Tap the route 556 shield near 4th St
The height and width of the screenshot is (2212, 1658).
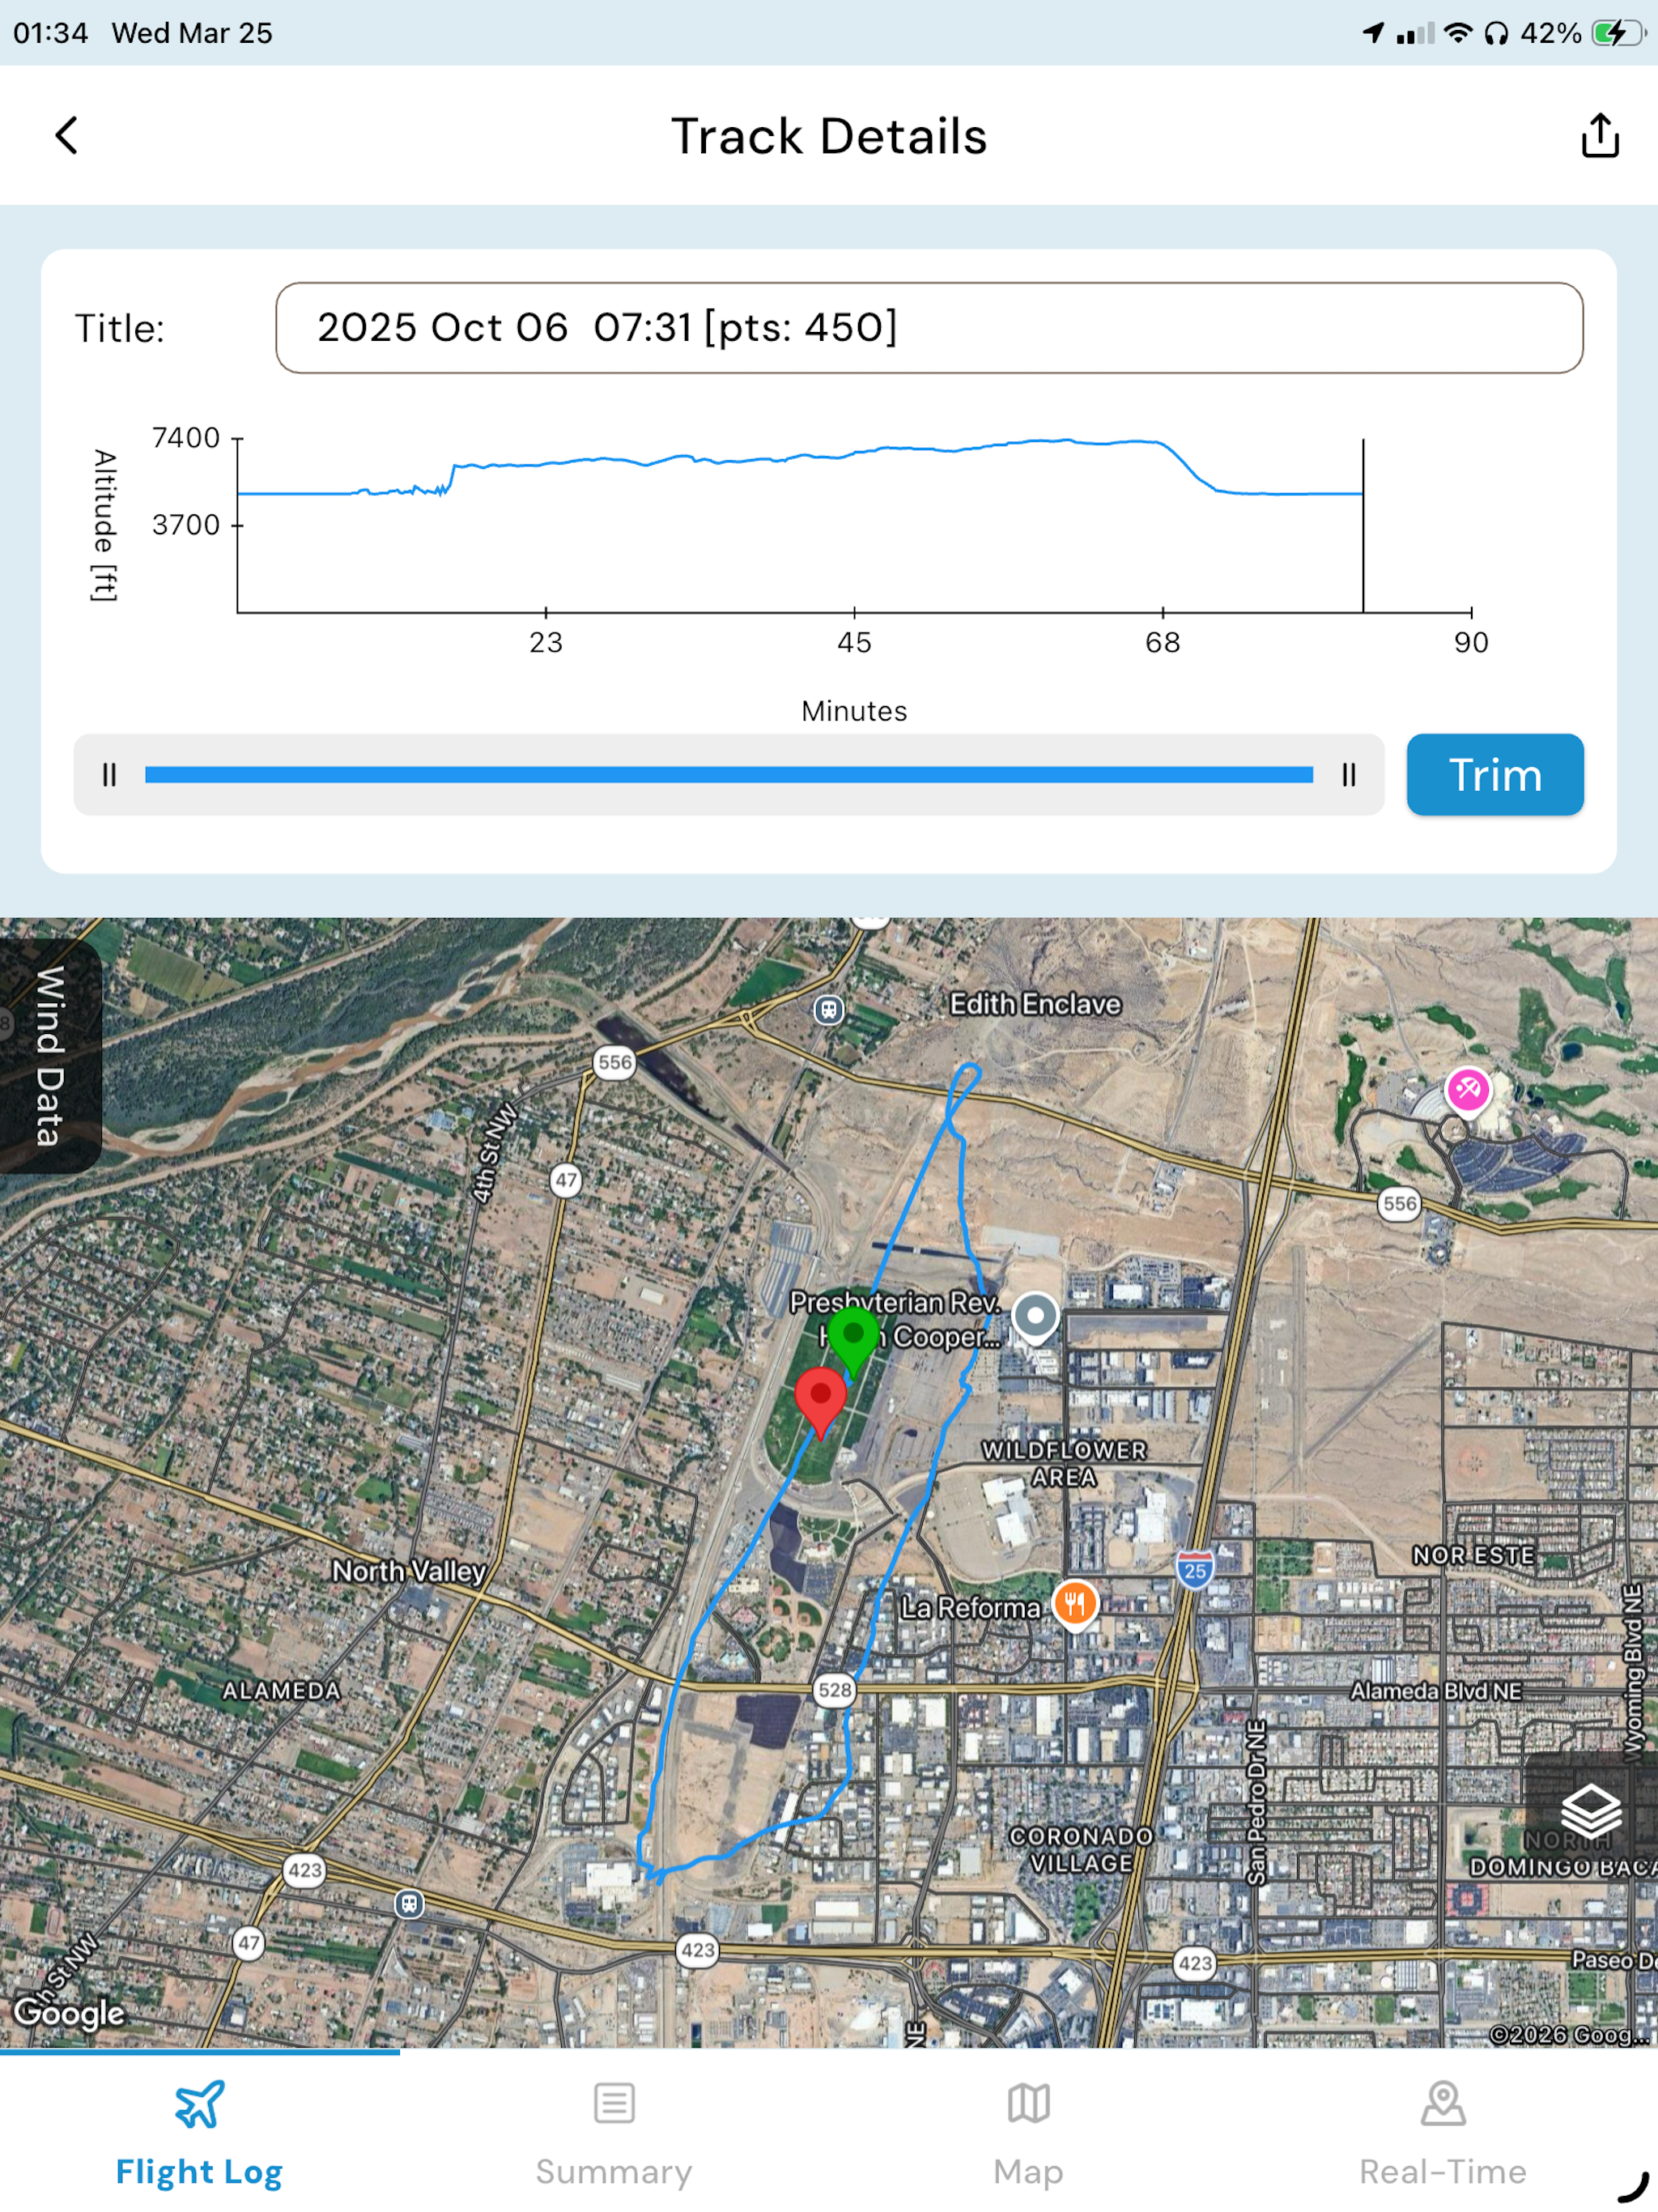(x=614, y=1062)
